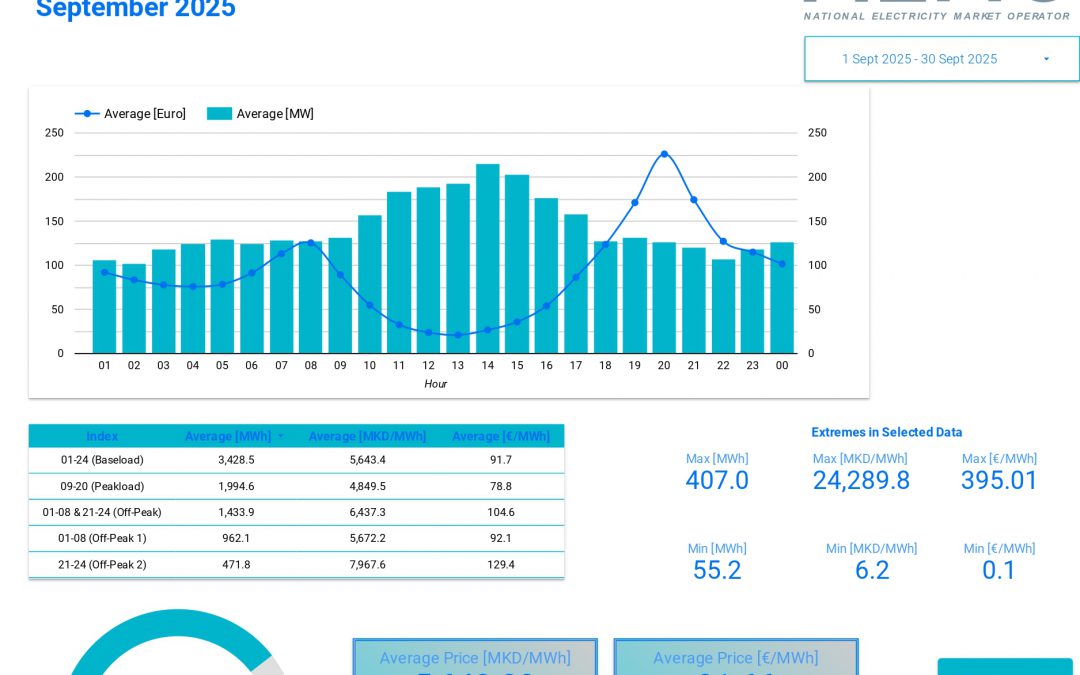This screenshot has width=1080, height=675.
Task: Click the Max [MWh] value '407.0'
Action: [x=717, y=480]
